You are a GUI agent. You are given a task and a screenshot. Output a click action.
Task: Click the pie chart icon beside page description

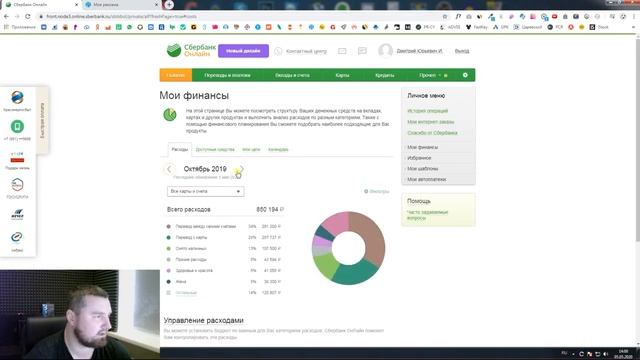click(170, 115)
